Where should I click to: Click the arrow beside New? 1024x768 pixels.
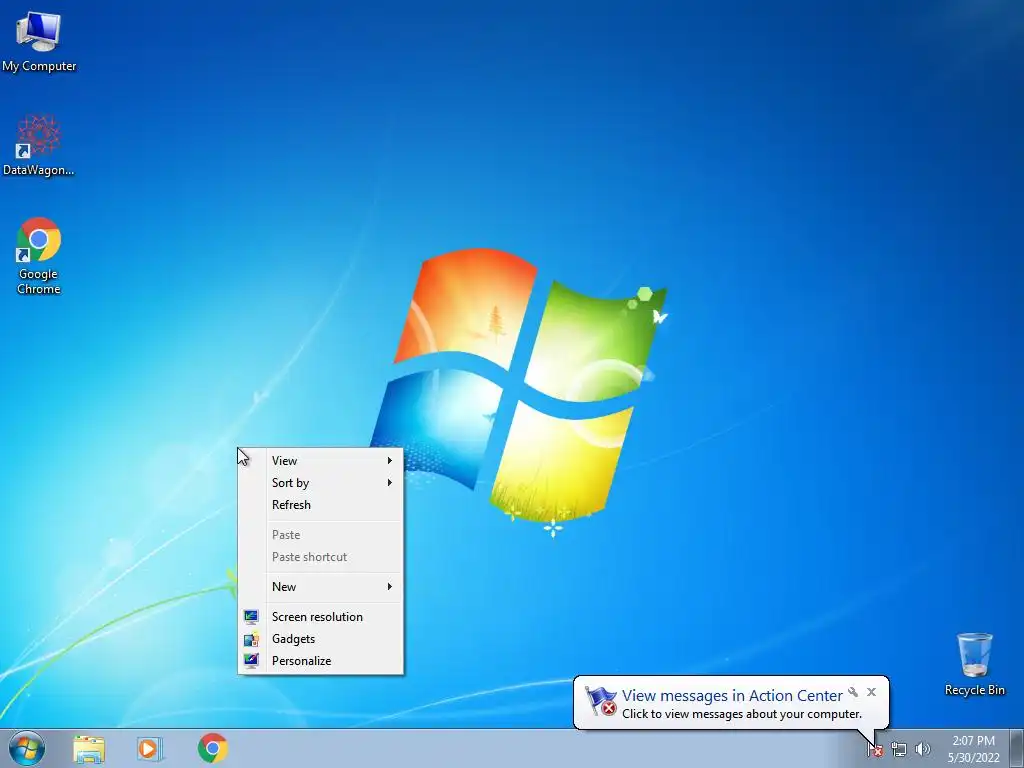(x=390, y=586)
